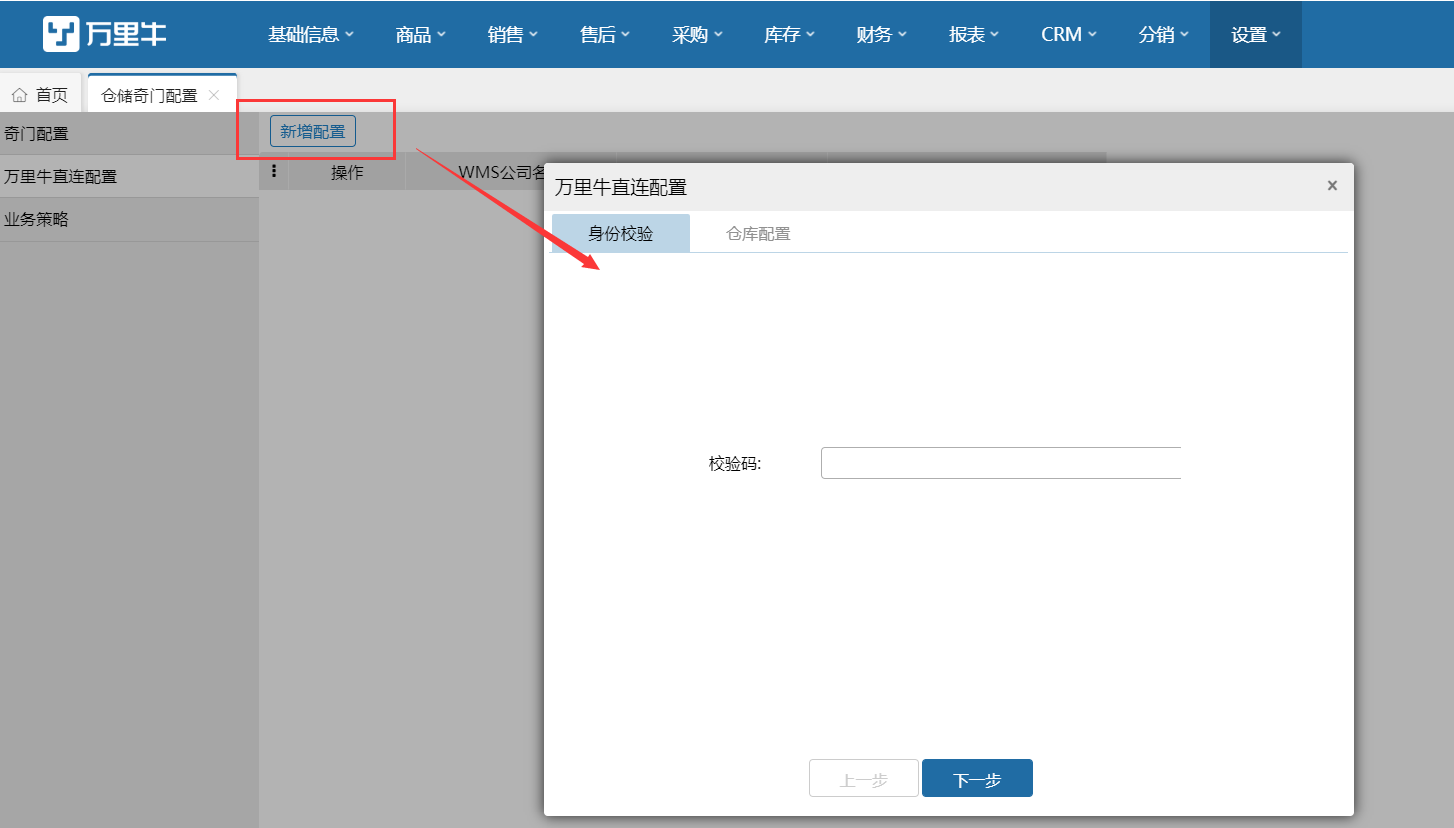
Task: Click the 校验码 label
Action: [735, 463]
